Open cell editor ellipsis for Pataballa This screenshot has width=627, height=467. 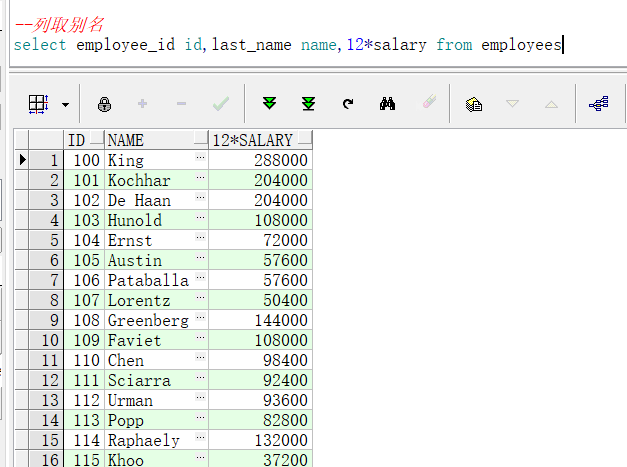coord(201,277)
